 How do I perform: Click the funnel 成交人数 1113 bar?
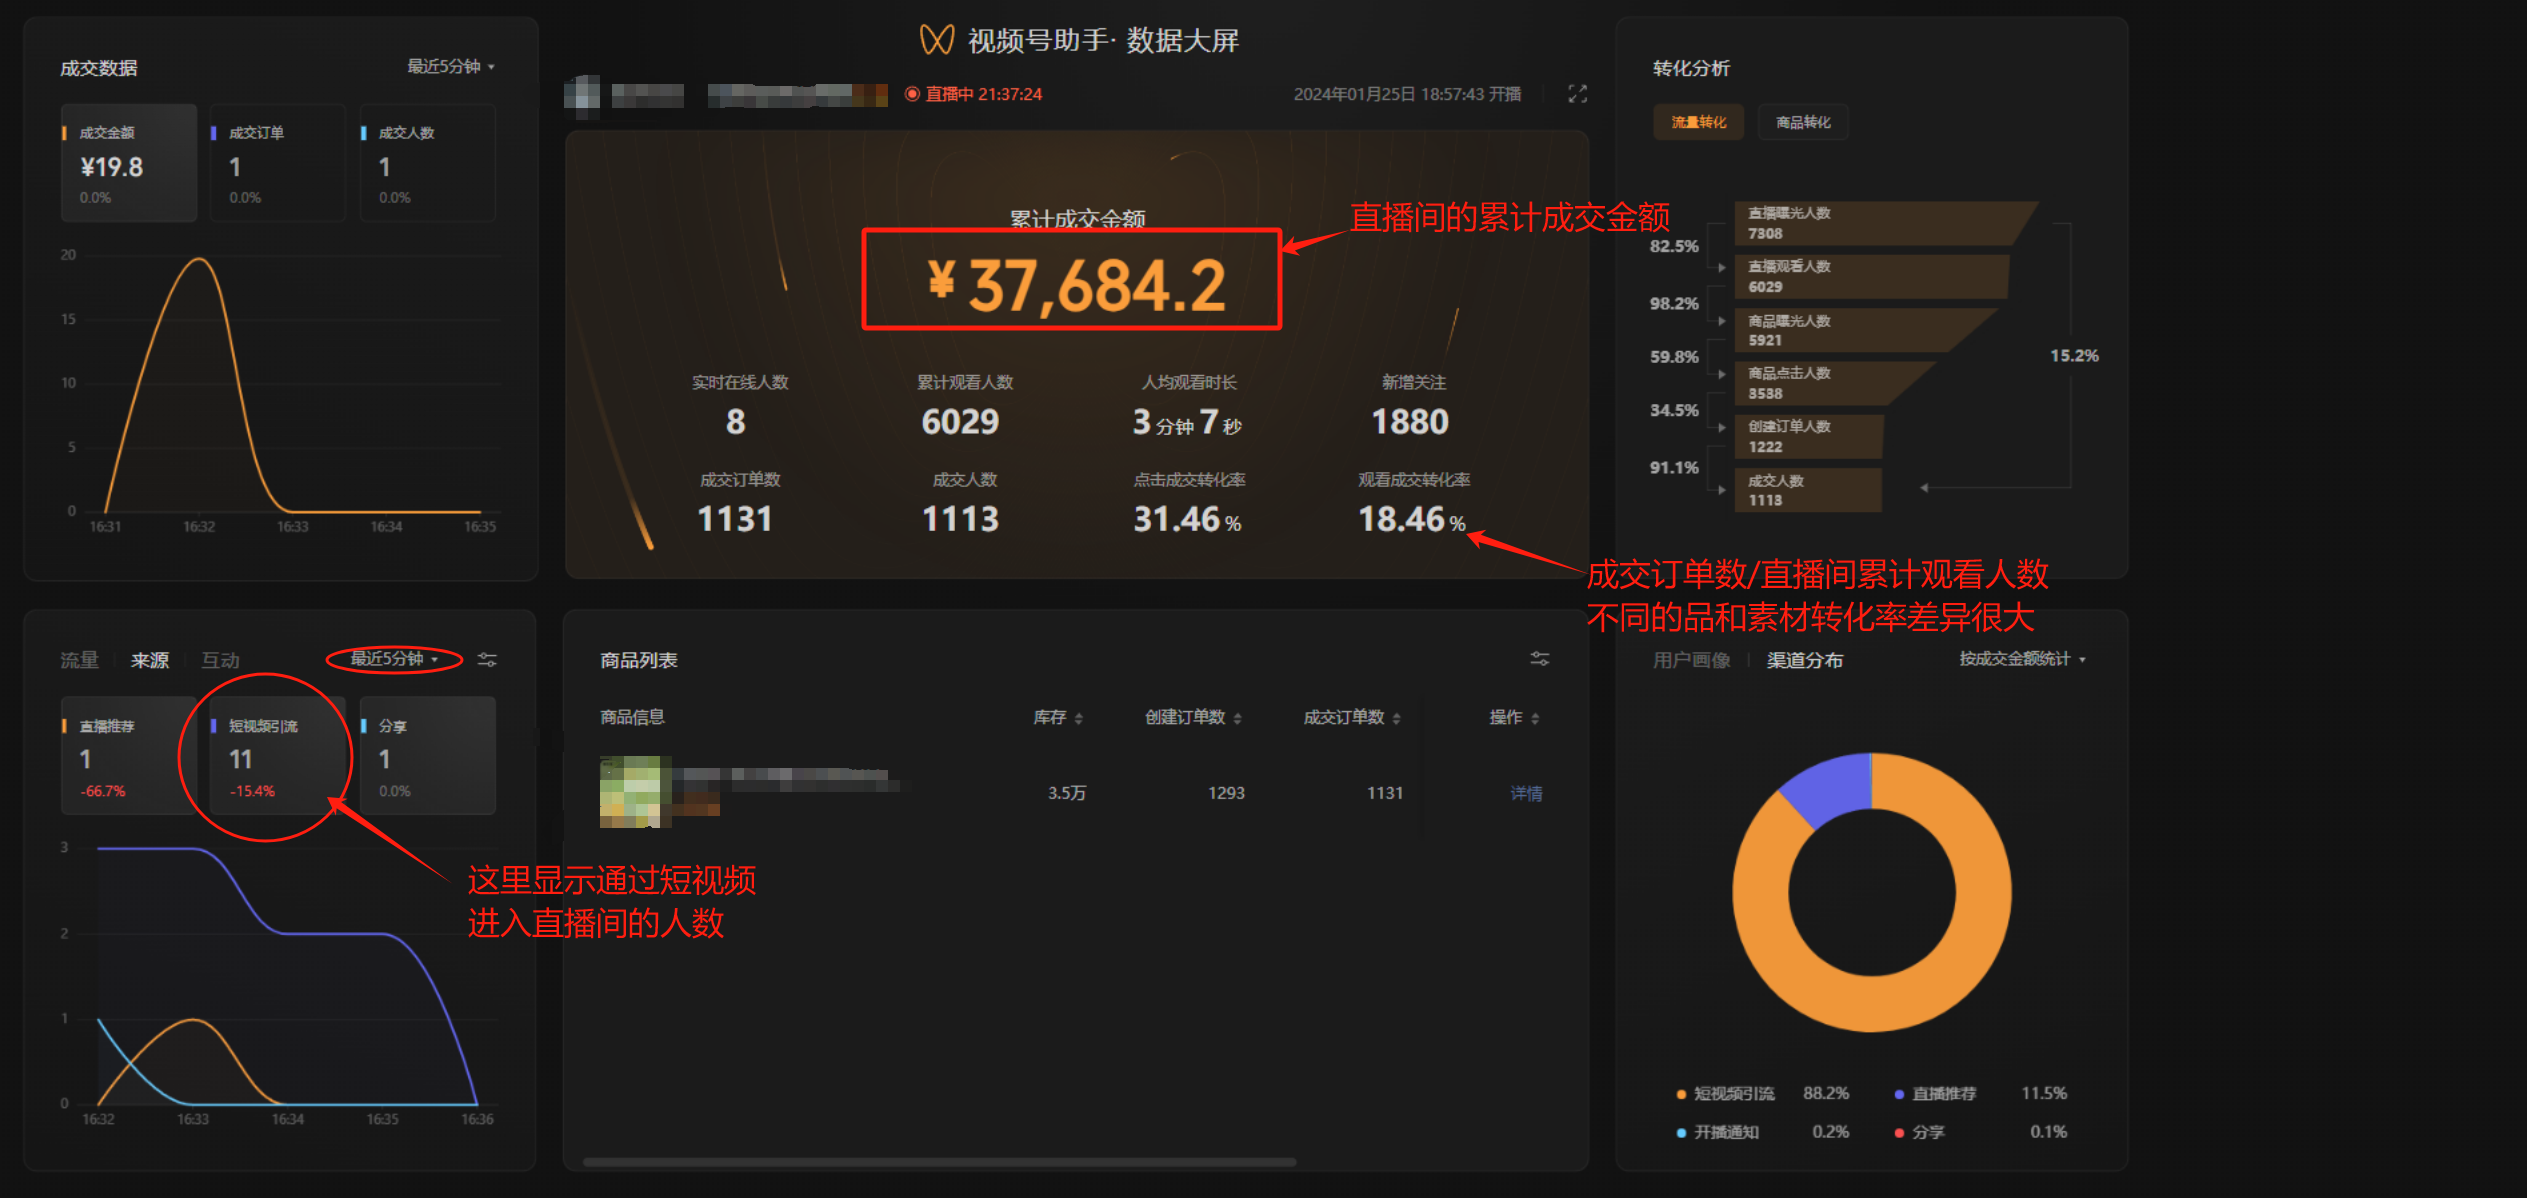[1808, 490]
